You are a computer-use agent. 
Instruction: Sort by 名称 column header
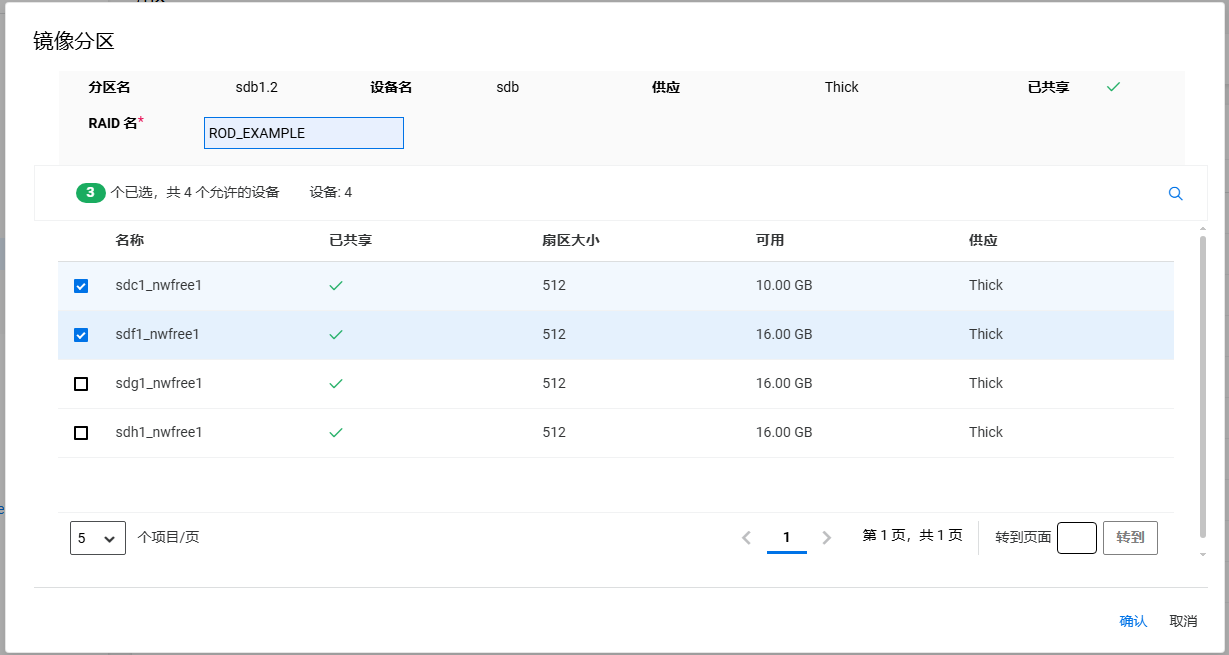[130, 241]
